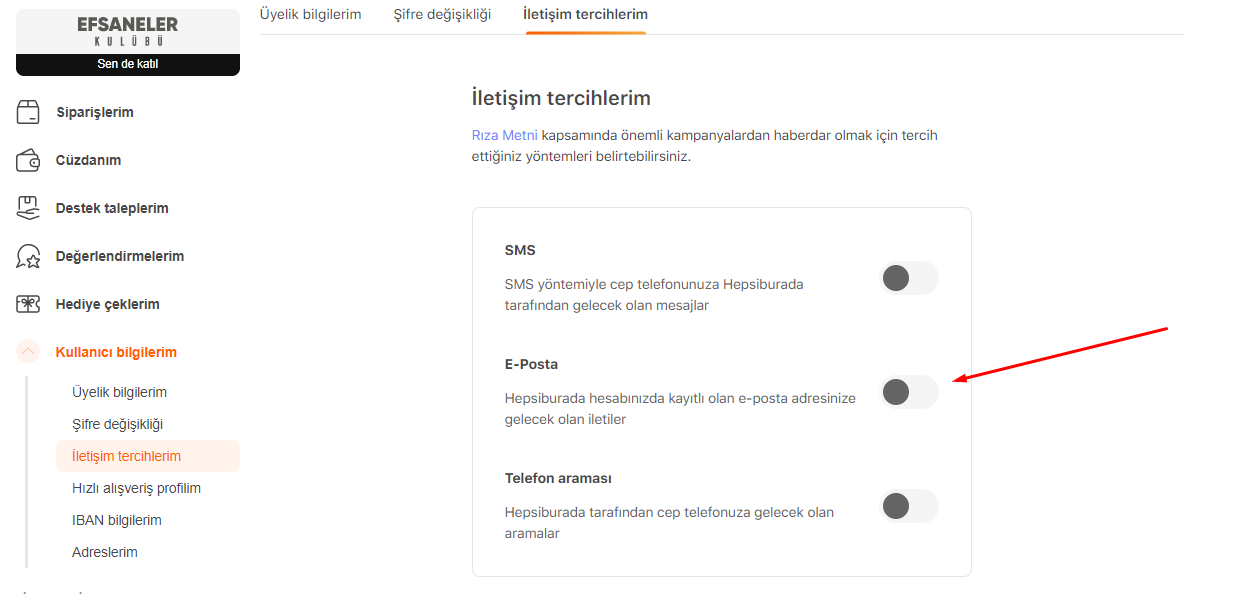
Task: Select the Destek taleplerim hand icon
Action: click(28, 208)
